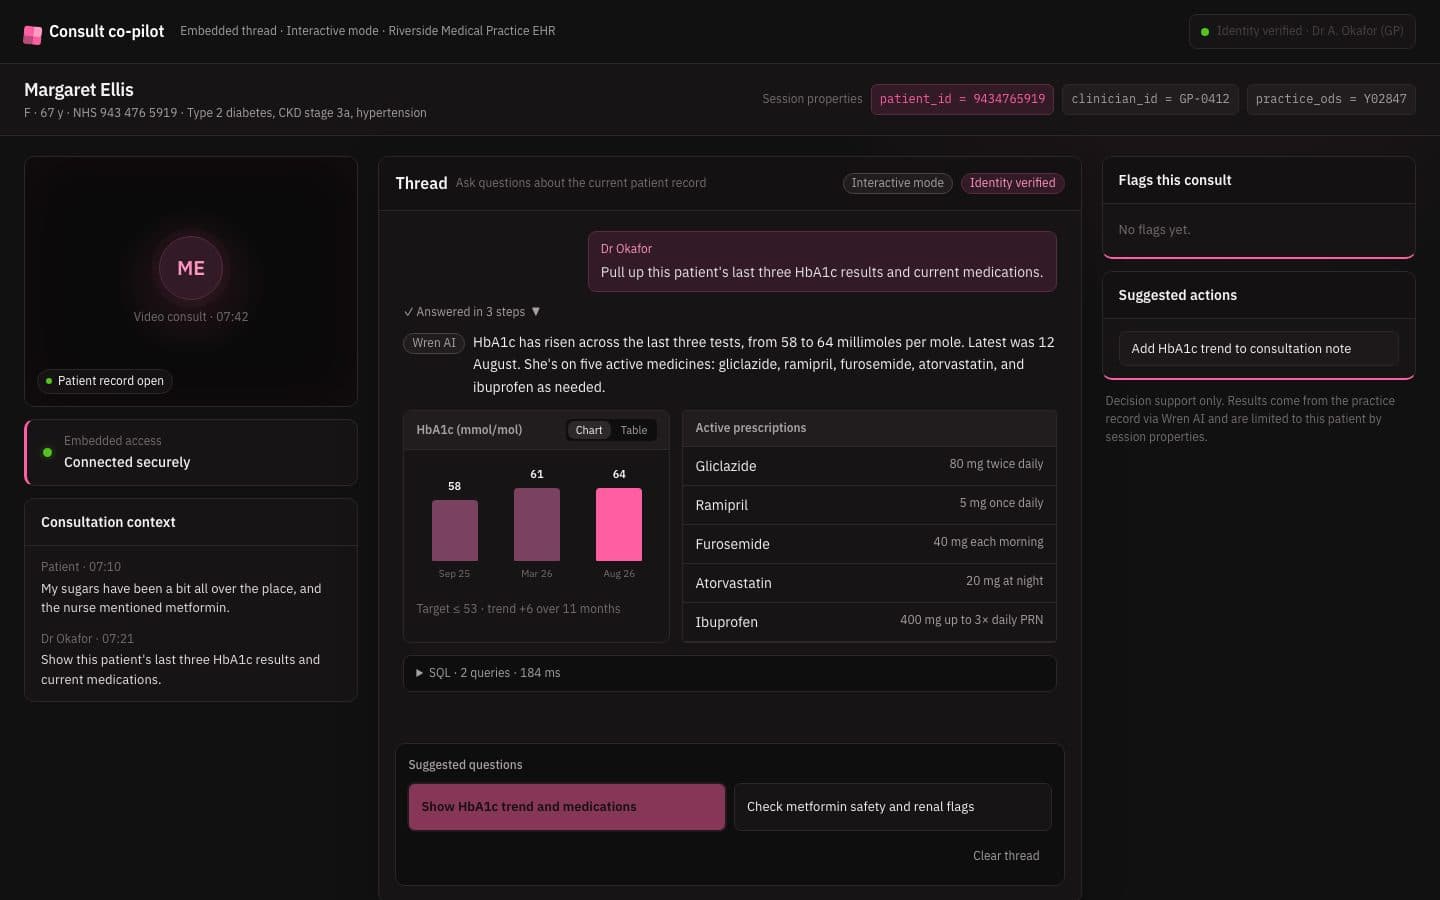
Task: Click the clinician_id GP-0412 chip
Action: 1150,99
